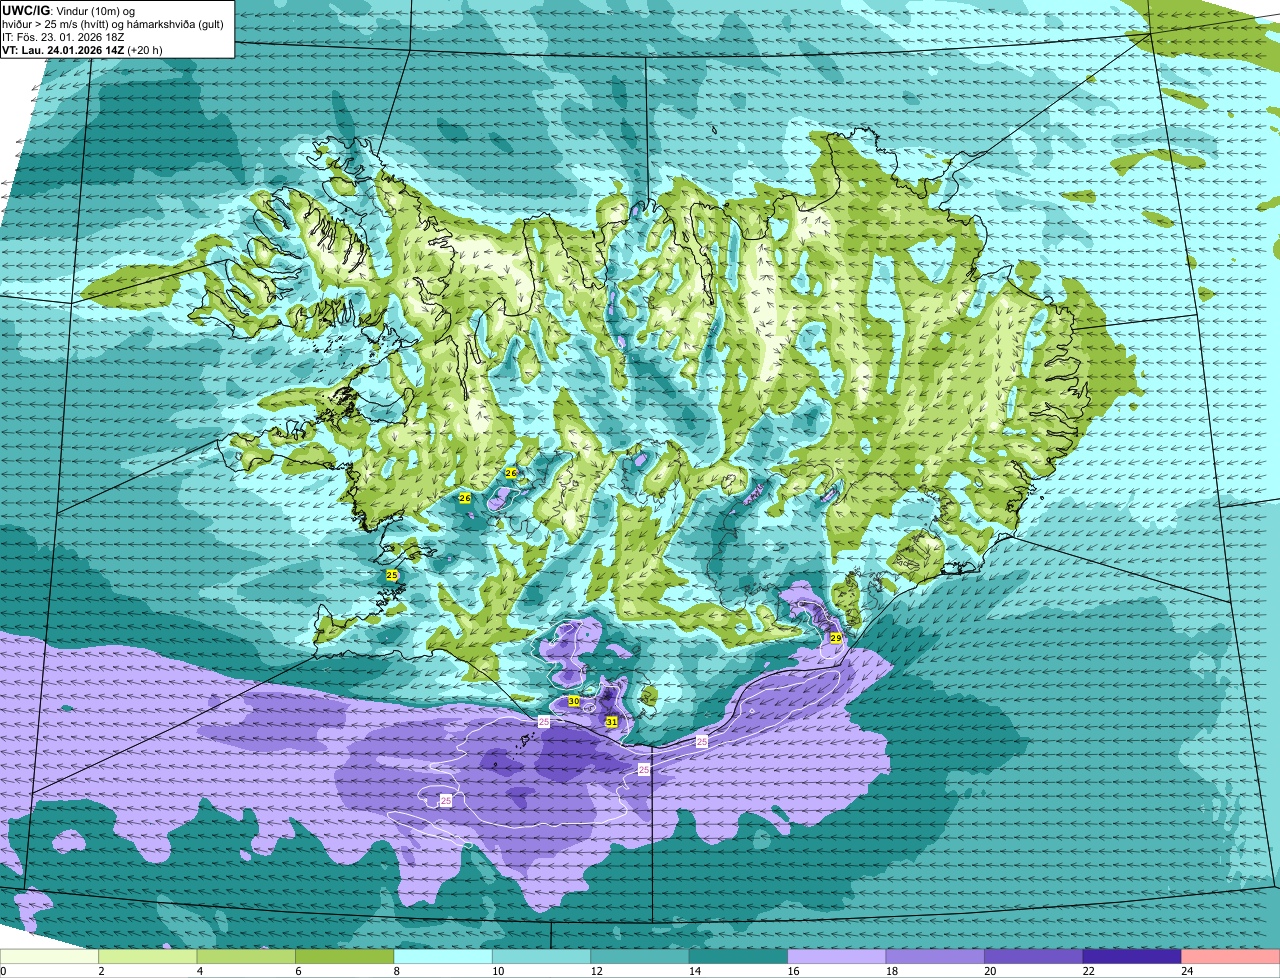Click the 14–16 dark teal legend band
Image resolution: width=1280 pixels, height=978 pixels.
coord(738,957)
